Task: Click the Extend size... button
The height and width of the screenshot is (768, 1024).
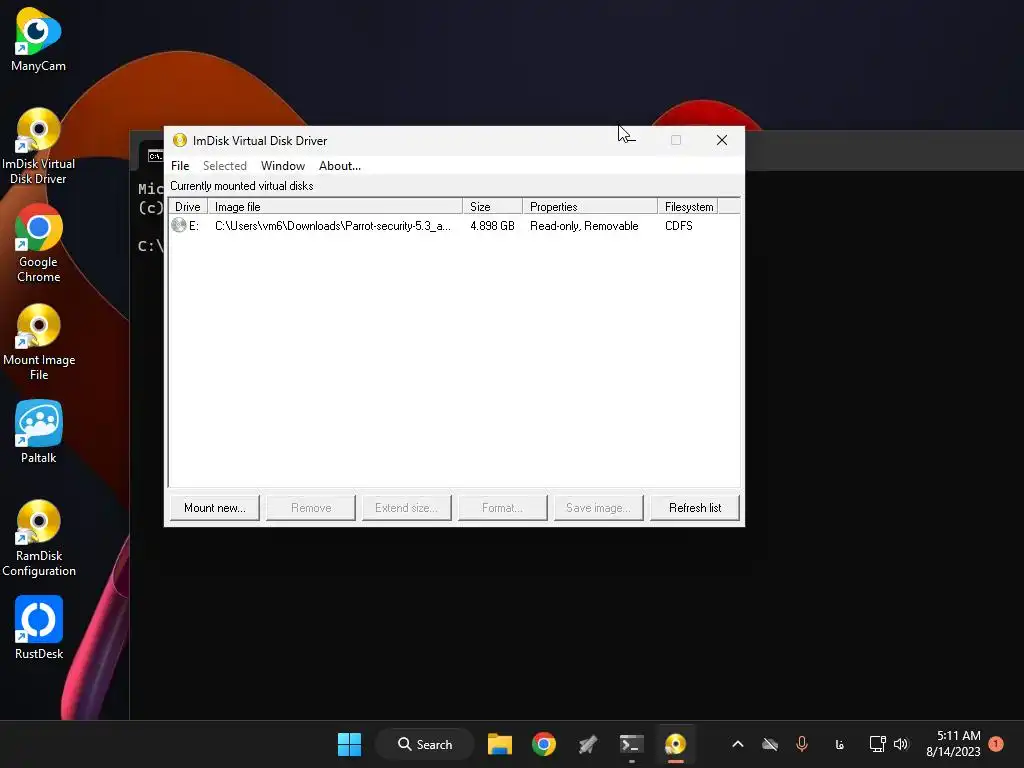Action: (407, 507)
